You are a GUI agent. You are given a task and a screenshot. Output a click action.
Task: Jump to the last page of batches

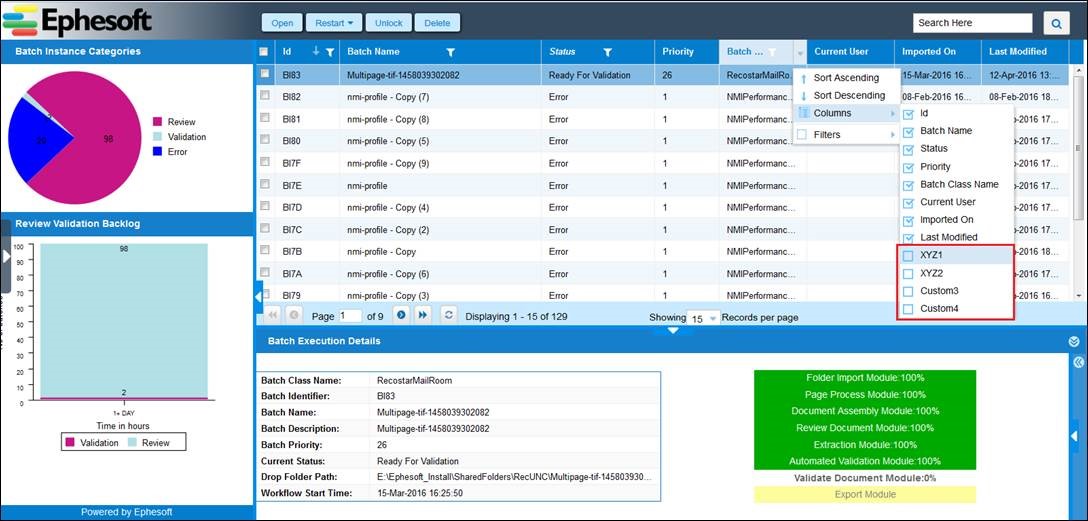422,315
